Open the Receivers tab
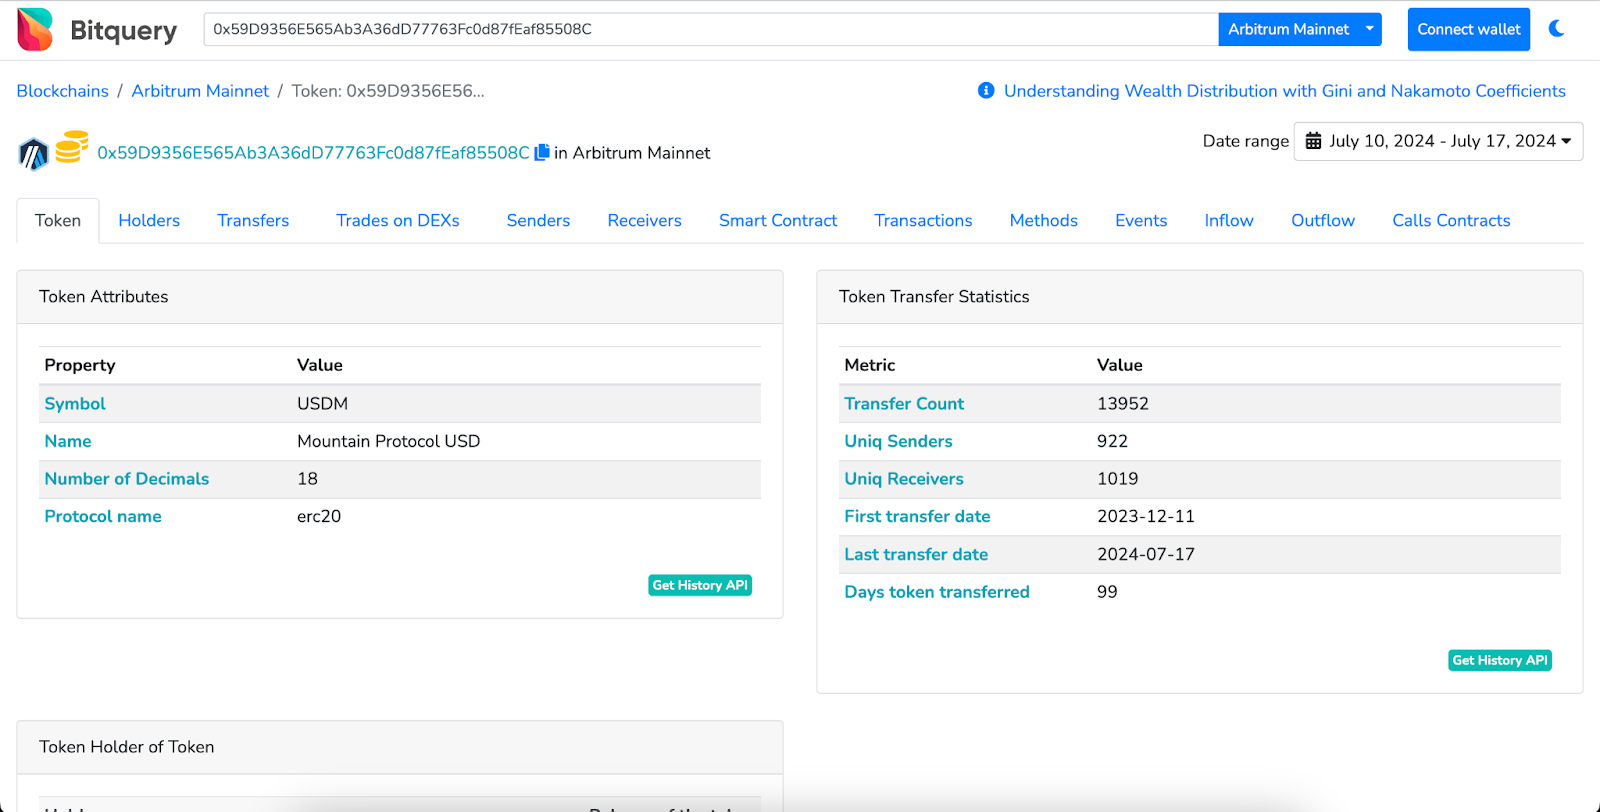 click(x=644, y=220)
